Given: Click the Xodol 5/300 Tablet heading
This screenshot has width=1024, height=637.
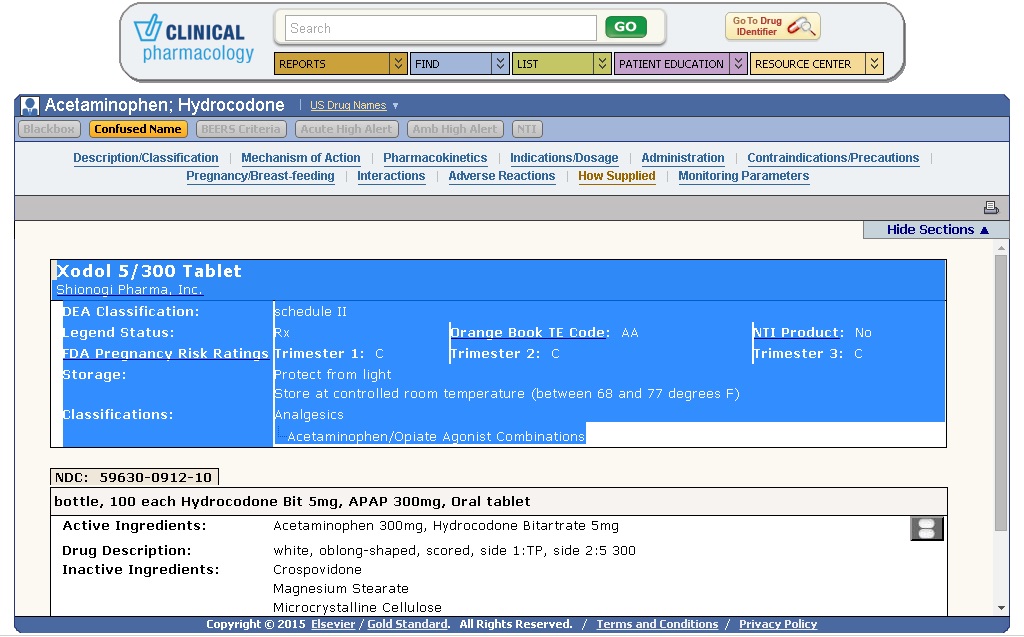Looking at the screenshot, I should [x=149, y=271].
